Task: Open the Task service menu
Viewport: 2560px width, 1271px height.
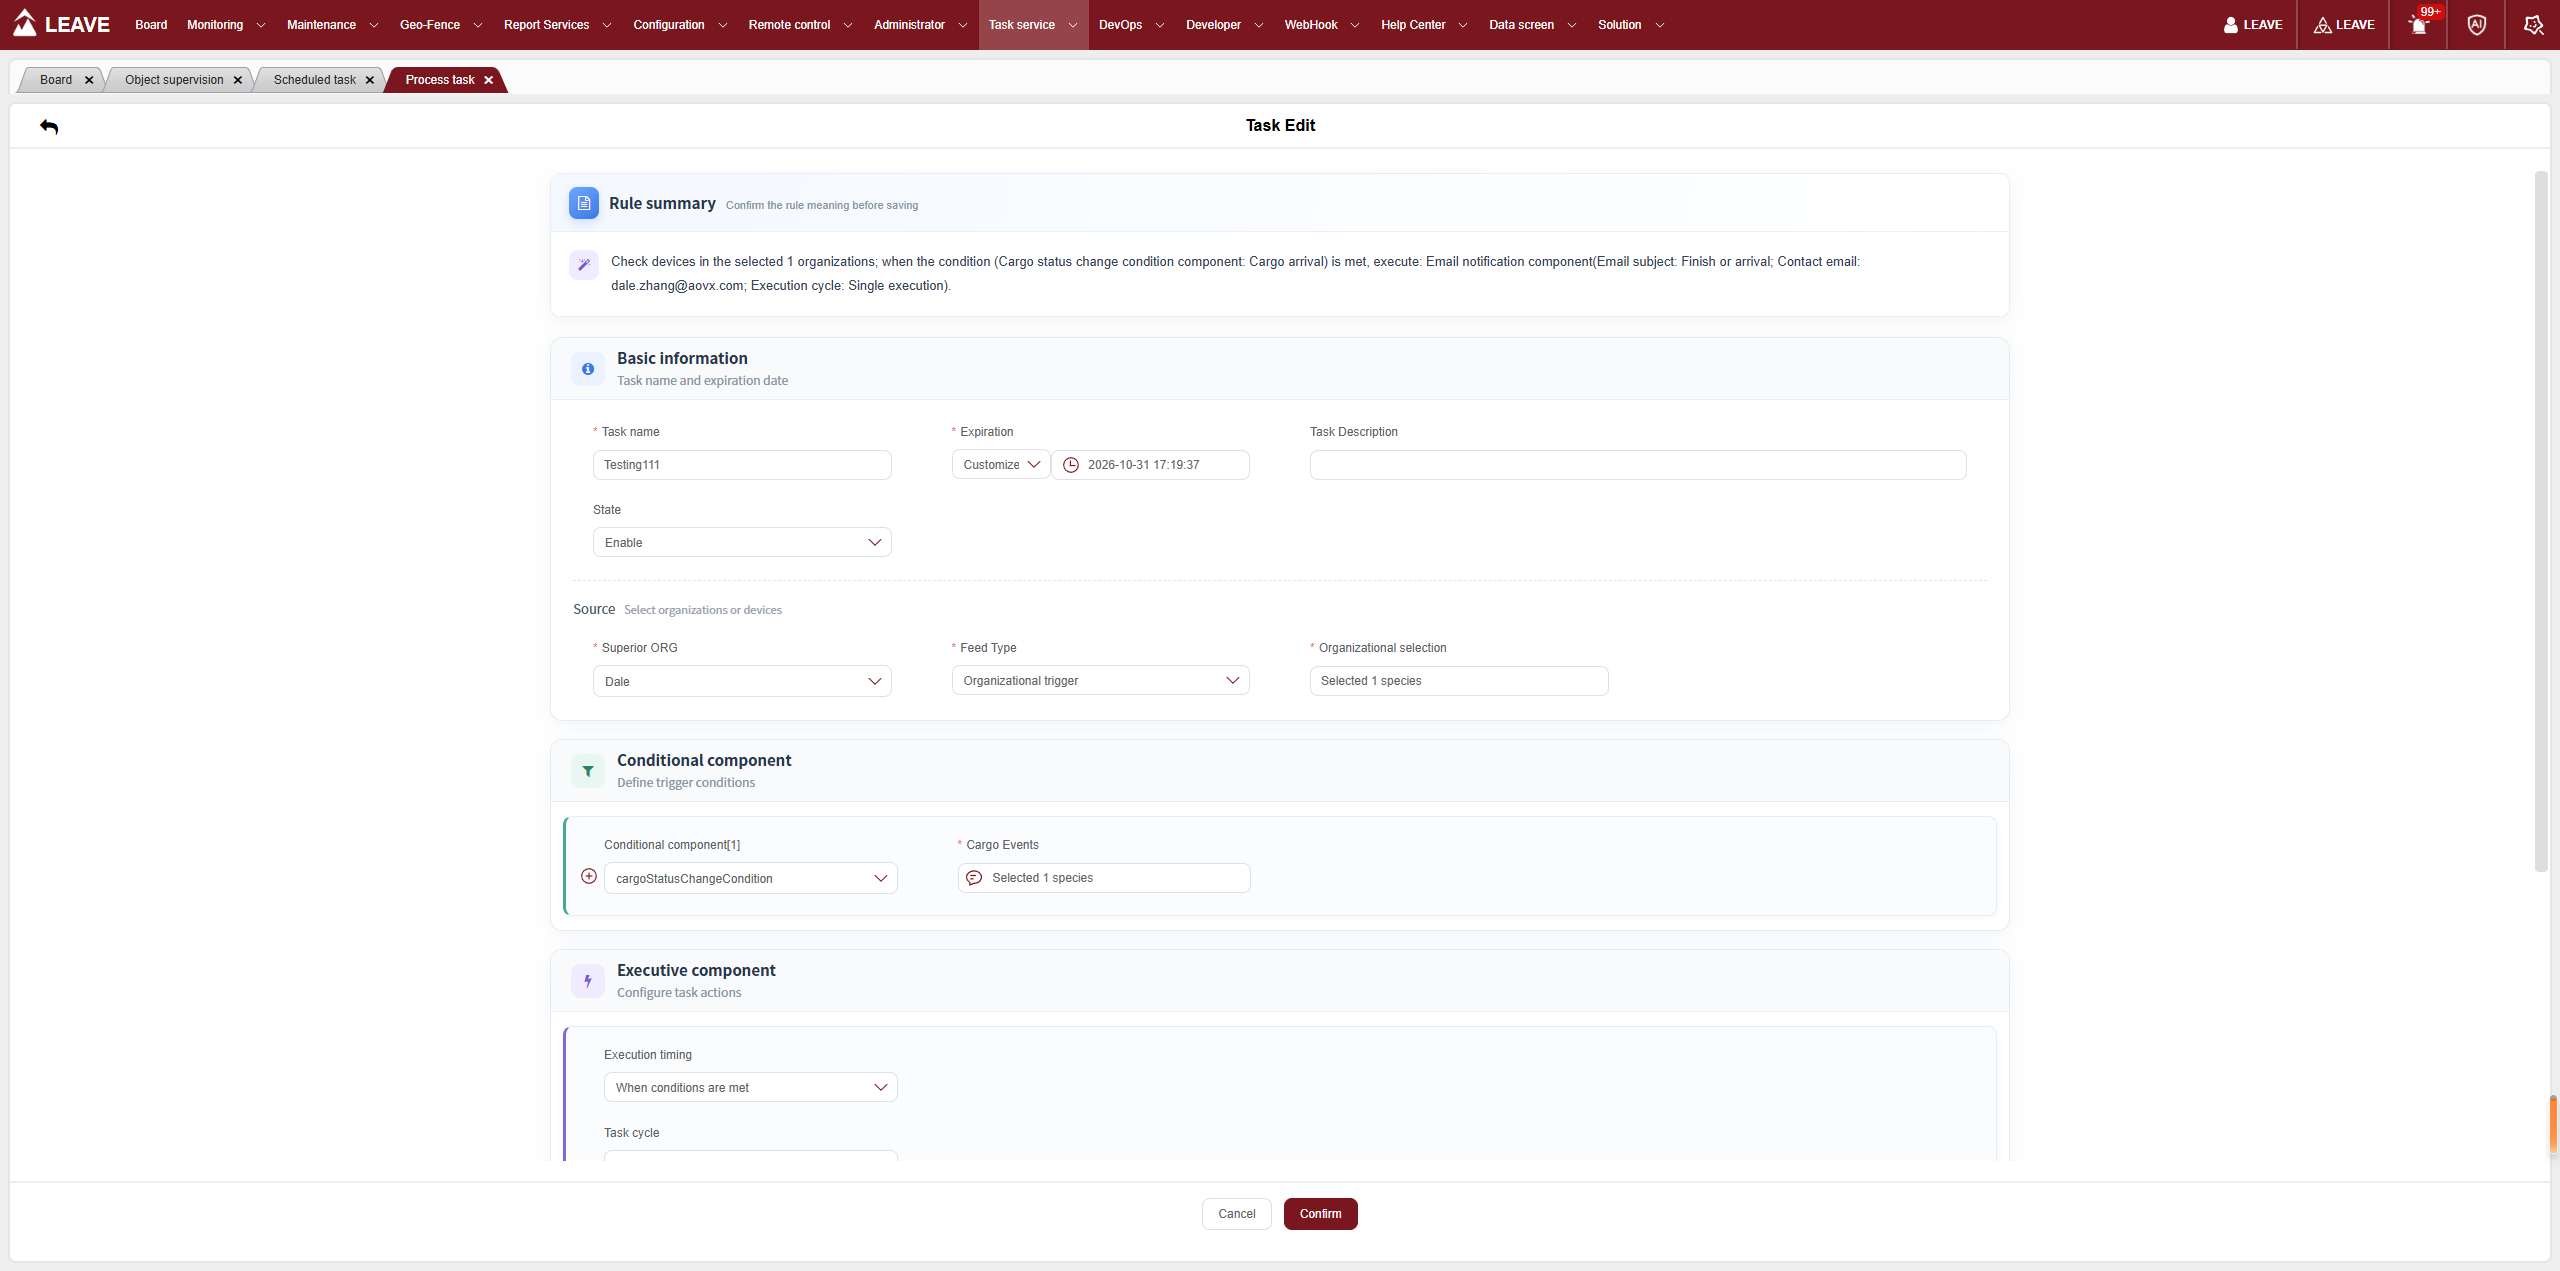Action: click(x=1033, y=25)
